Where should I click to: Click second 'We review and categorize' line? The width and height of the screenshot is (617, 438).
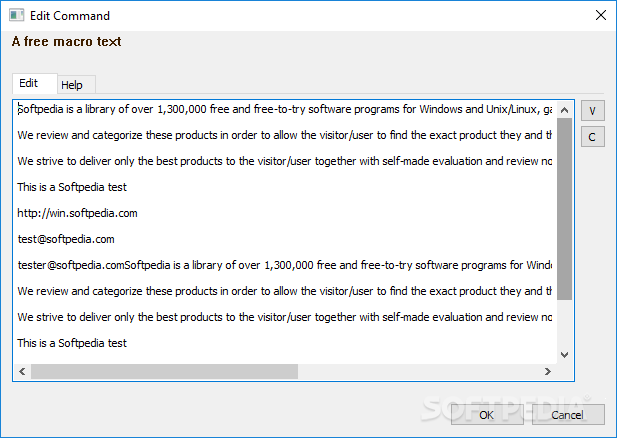285,291
